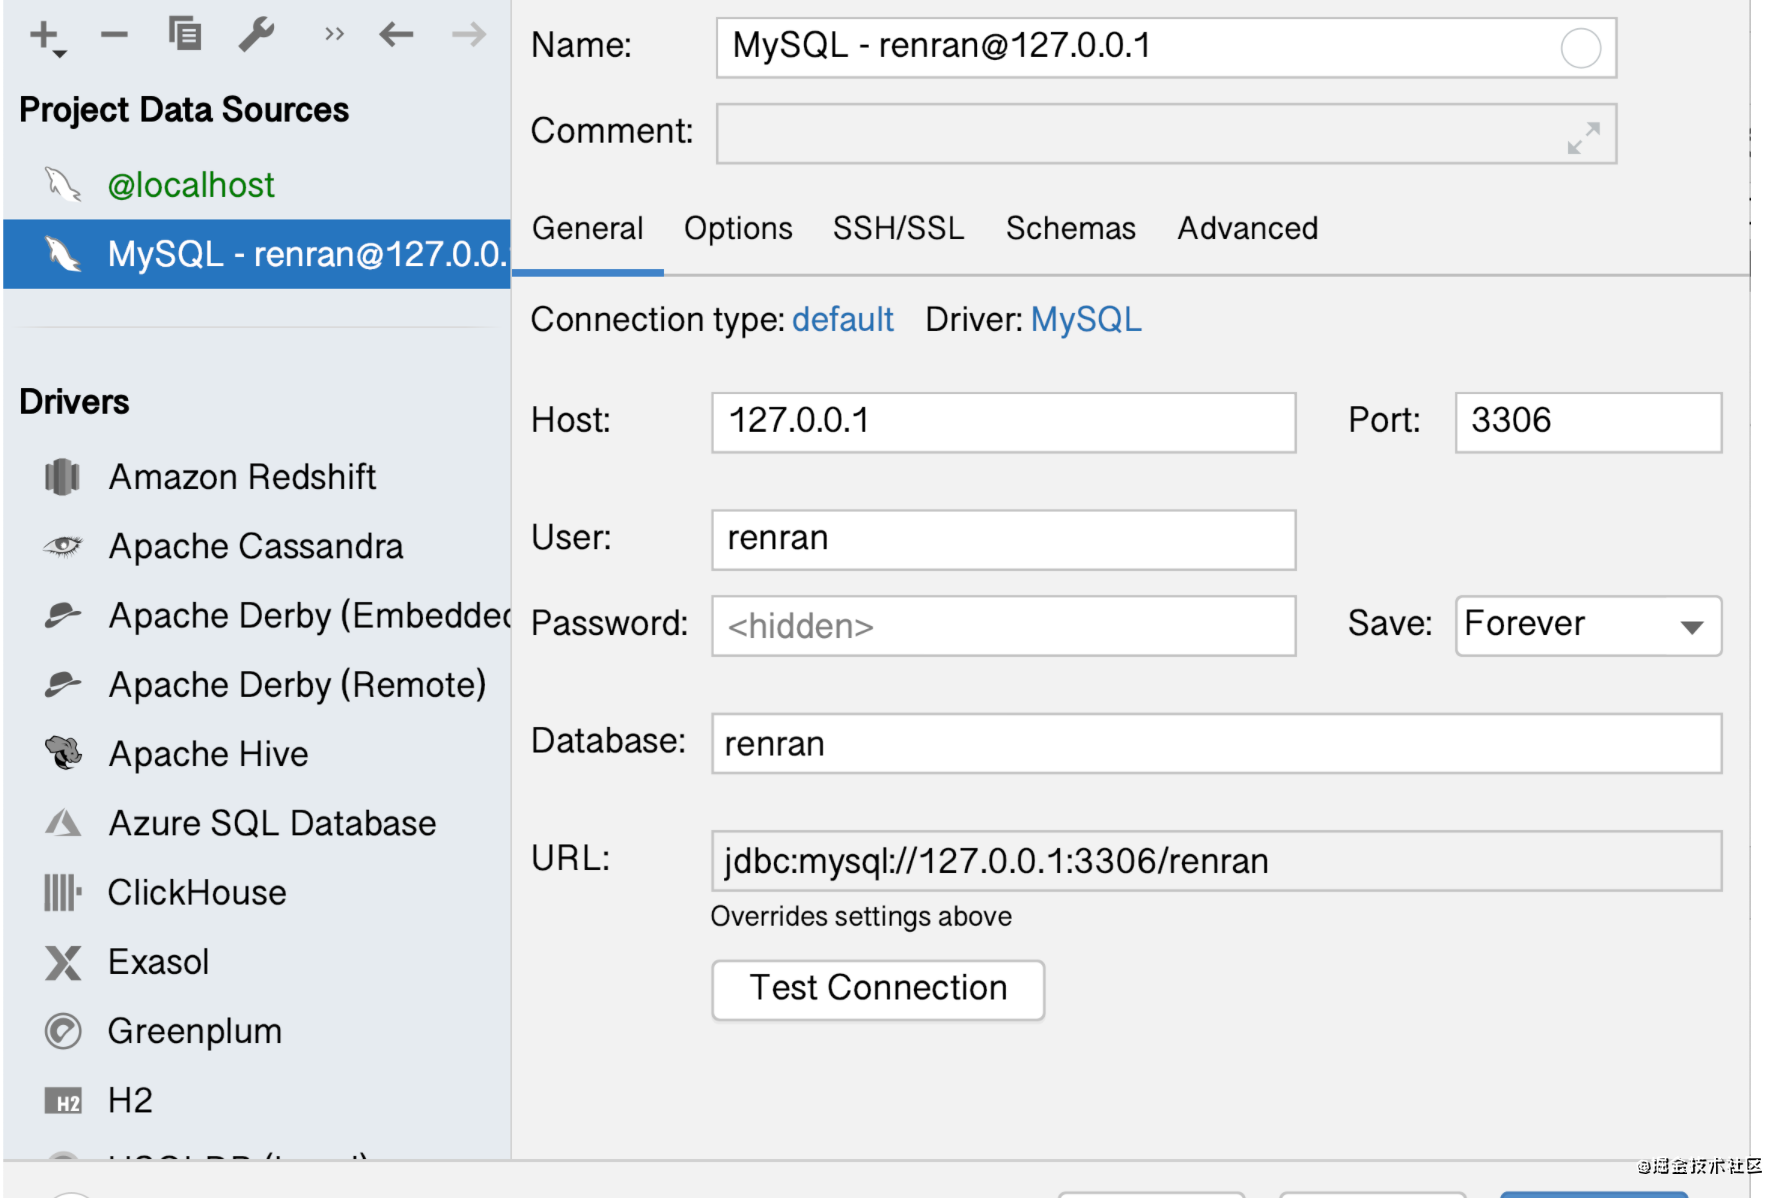Switch to the Schemas tab

1070,229
